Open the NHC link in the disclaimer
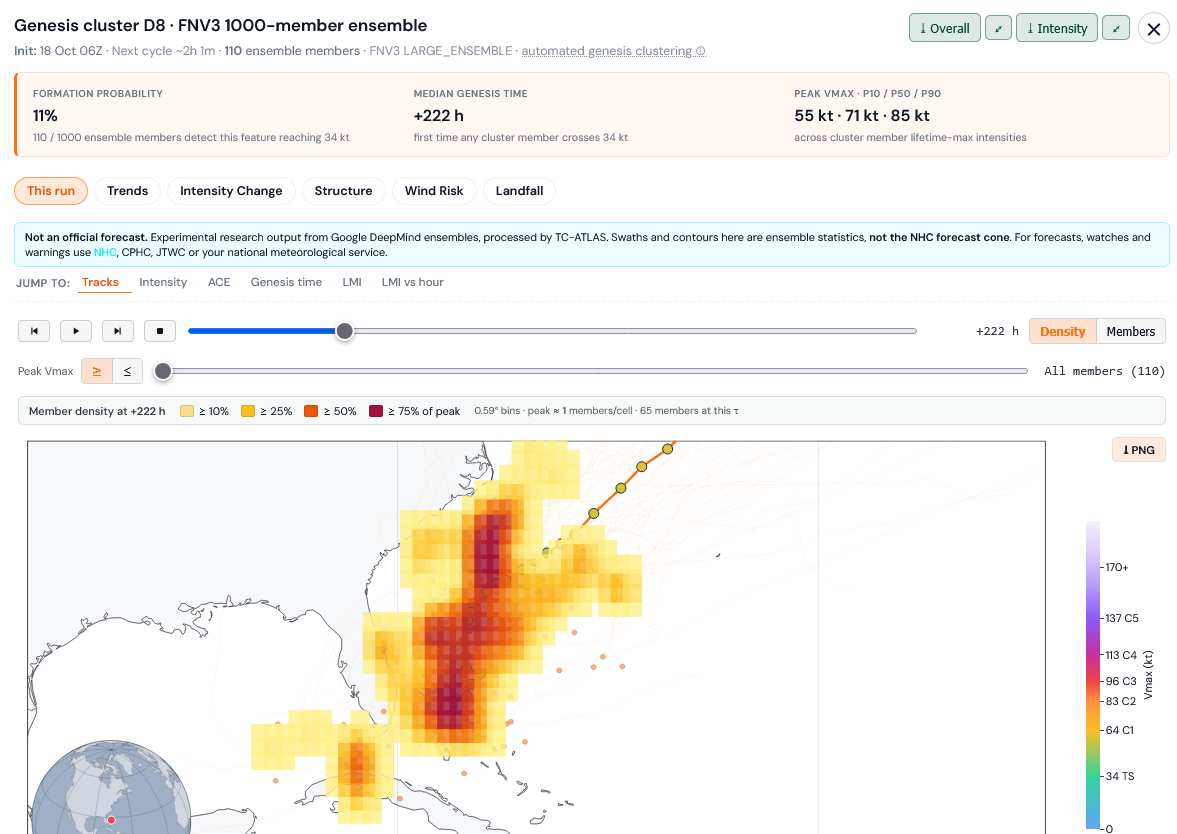The image size is (1177, 834). [x=105, y=252]
